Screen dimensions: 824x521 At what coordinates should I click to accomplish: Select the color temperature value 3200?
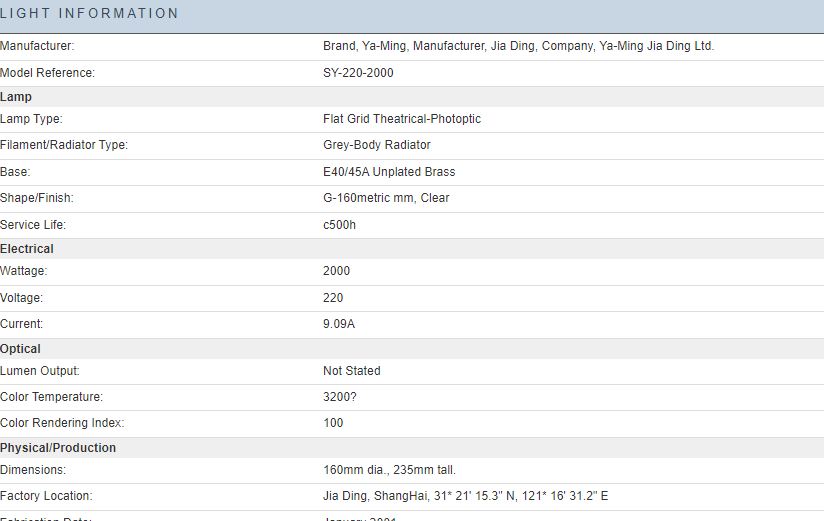[339, 397]
